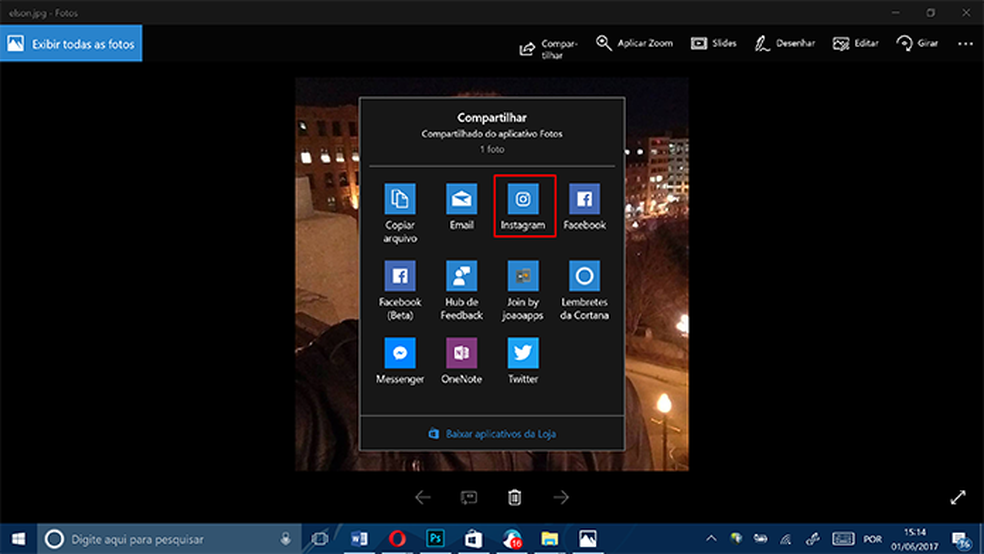The image size is (984, 554).
Task: Open the Editar photo editor
Action: click(855, 43)
